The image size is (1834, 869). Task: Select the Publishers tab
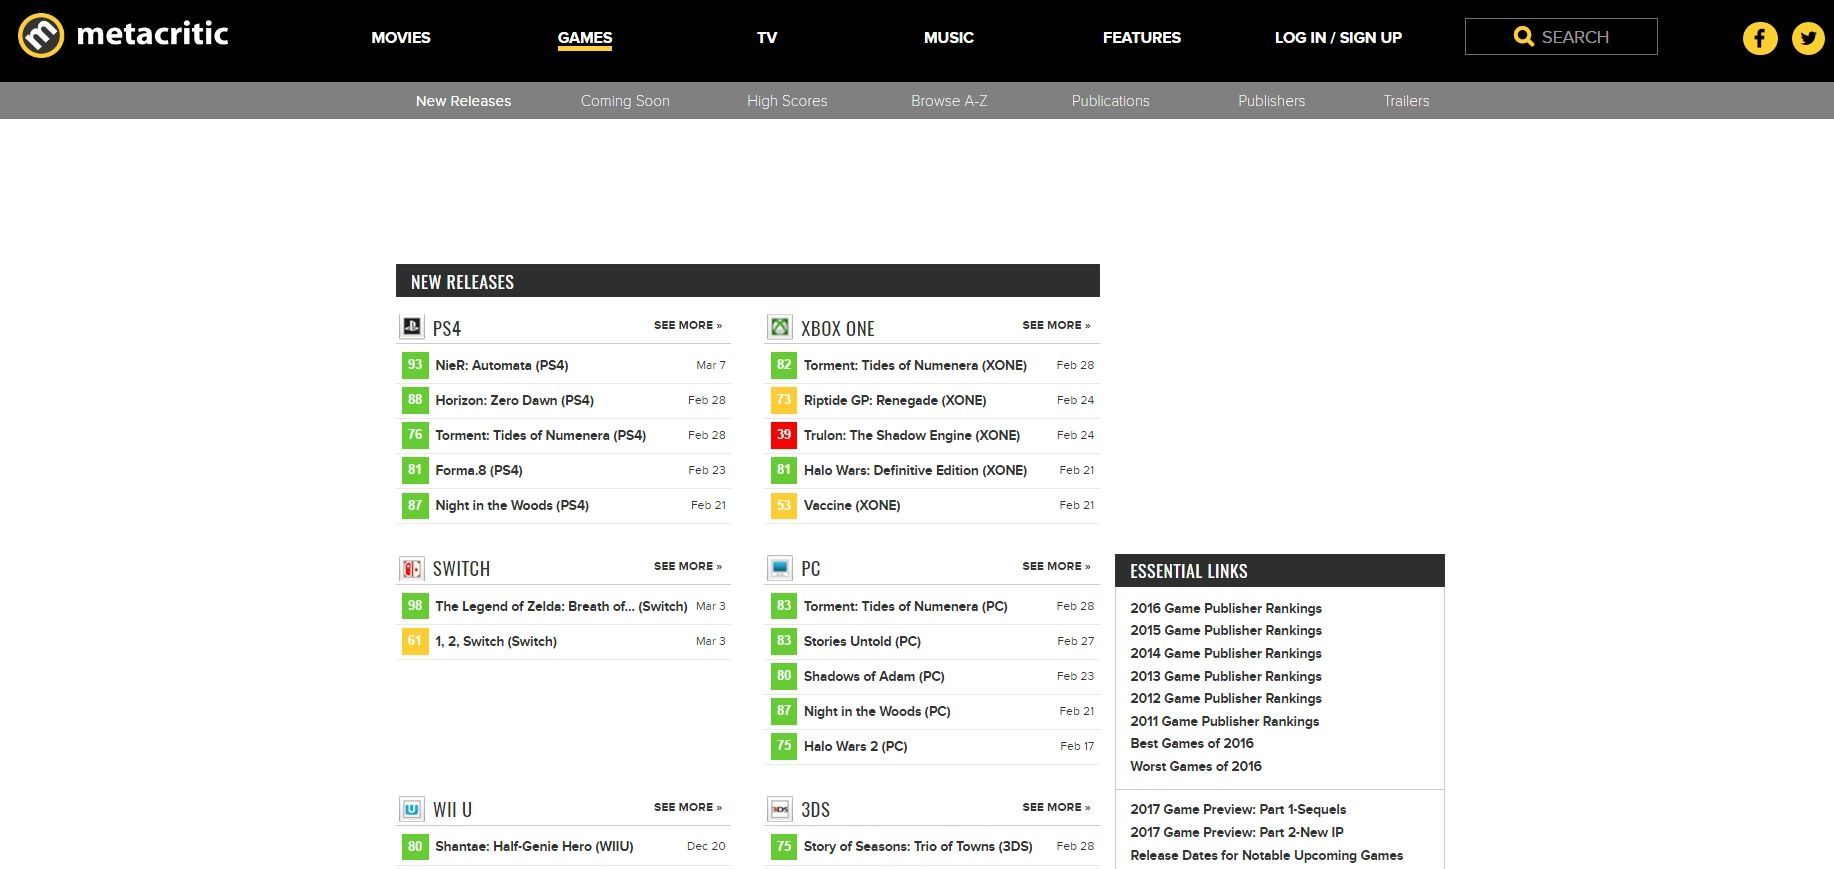(x=1271, y=101)
